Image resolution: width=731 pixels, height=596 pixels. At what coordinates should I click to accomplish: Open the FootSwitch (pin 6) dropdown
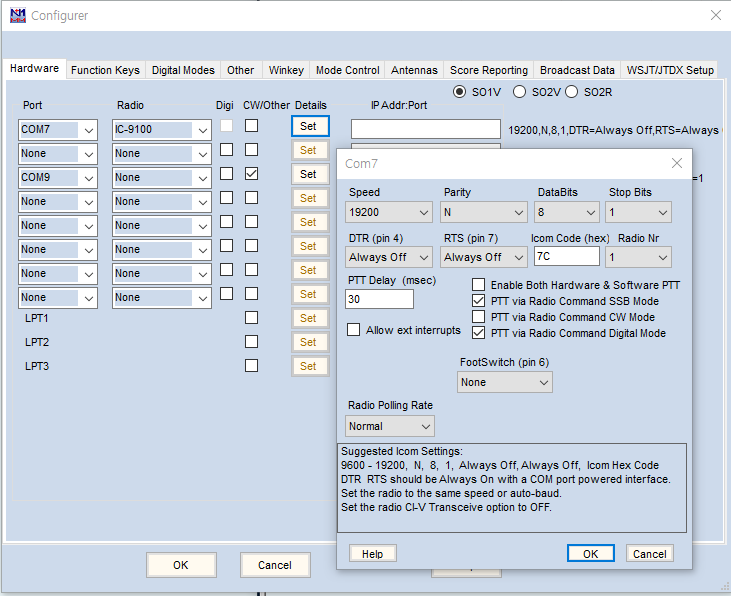pos(505,382)
